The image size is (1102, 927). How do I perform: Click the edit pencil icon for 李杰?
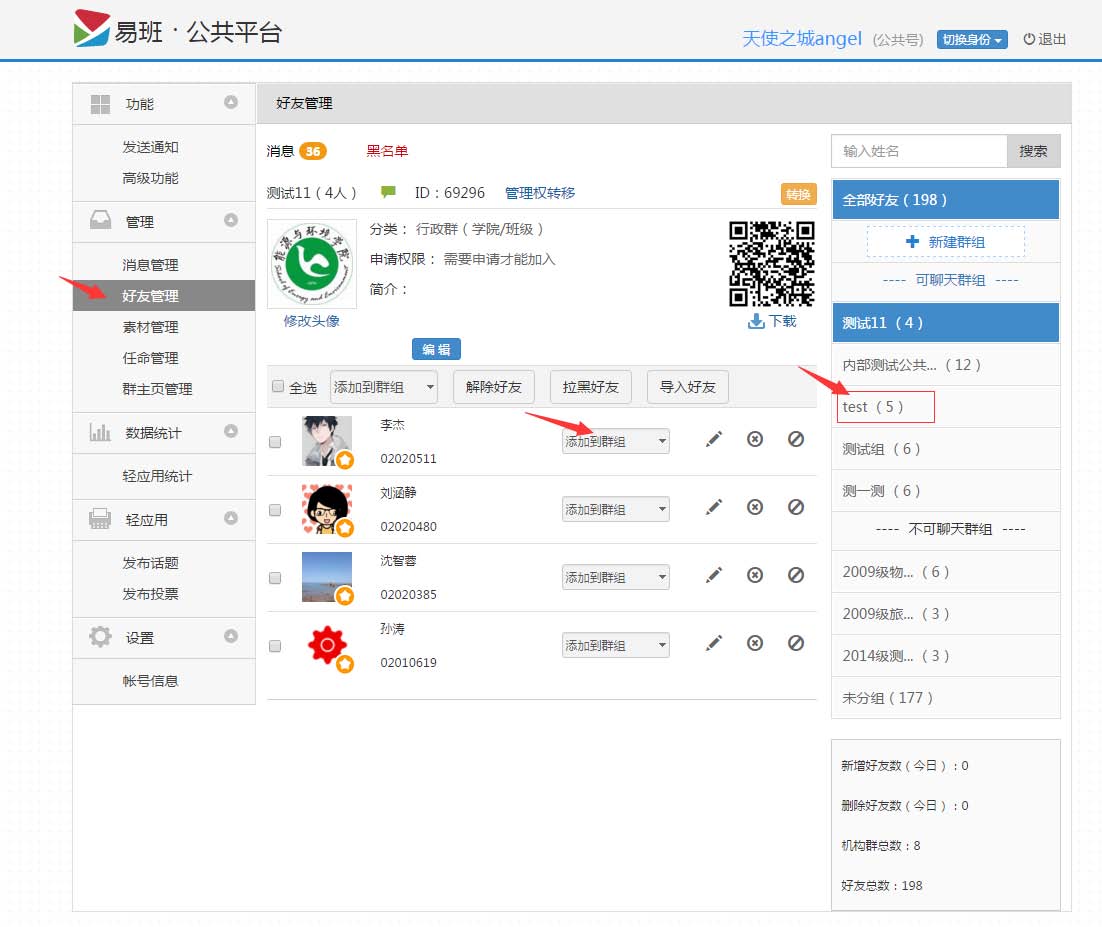click(x=714, y=439)
